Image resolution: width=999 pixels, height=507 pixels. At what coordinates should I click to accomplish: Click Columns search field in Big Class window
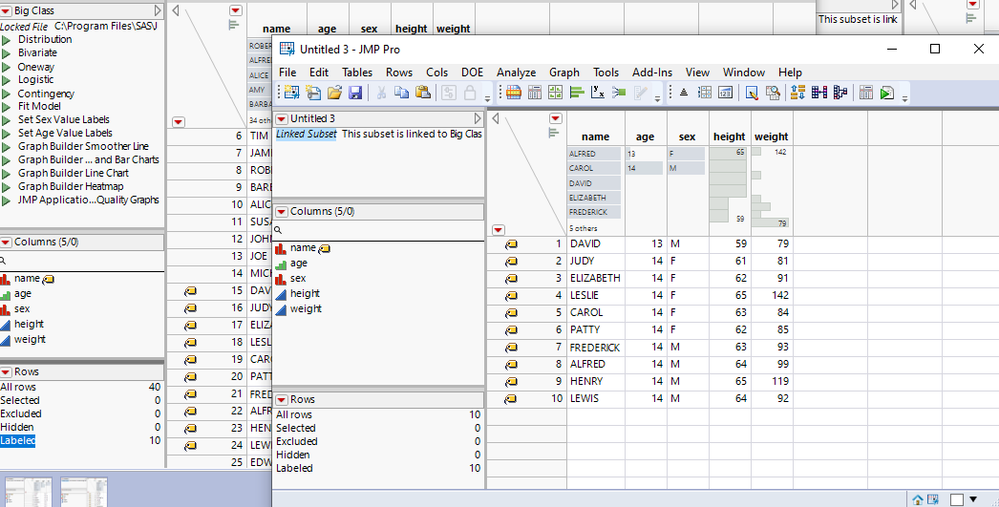[x=82, y=261]
